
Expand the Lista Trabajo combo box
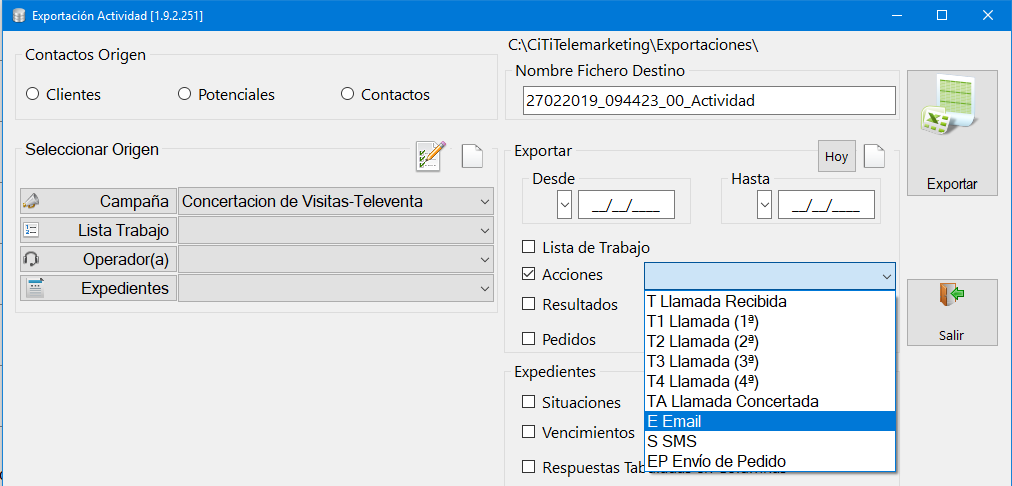click(336, 230)
